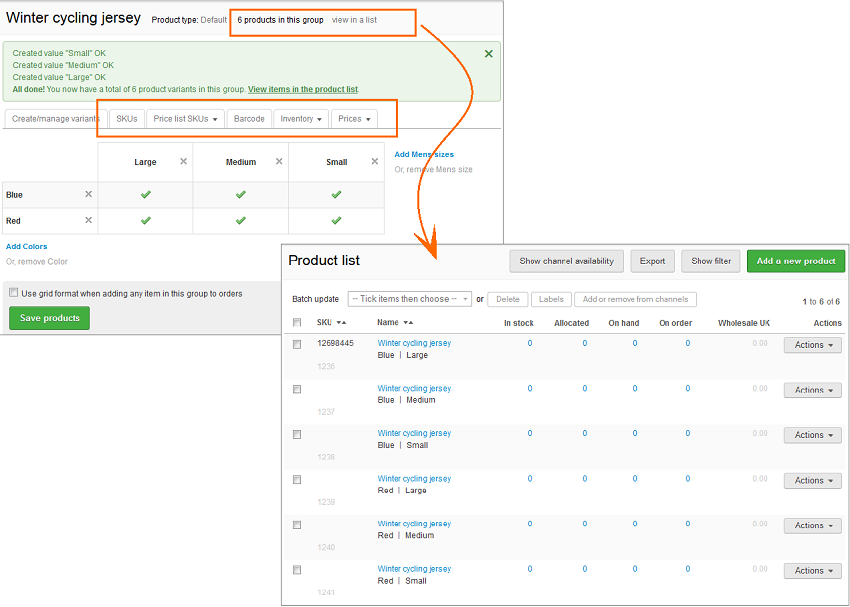This screenshot has height=607, width=850.
Task: Toggle the Red Small variant checkmark
Action: pos(336,220)
